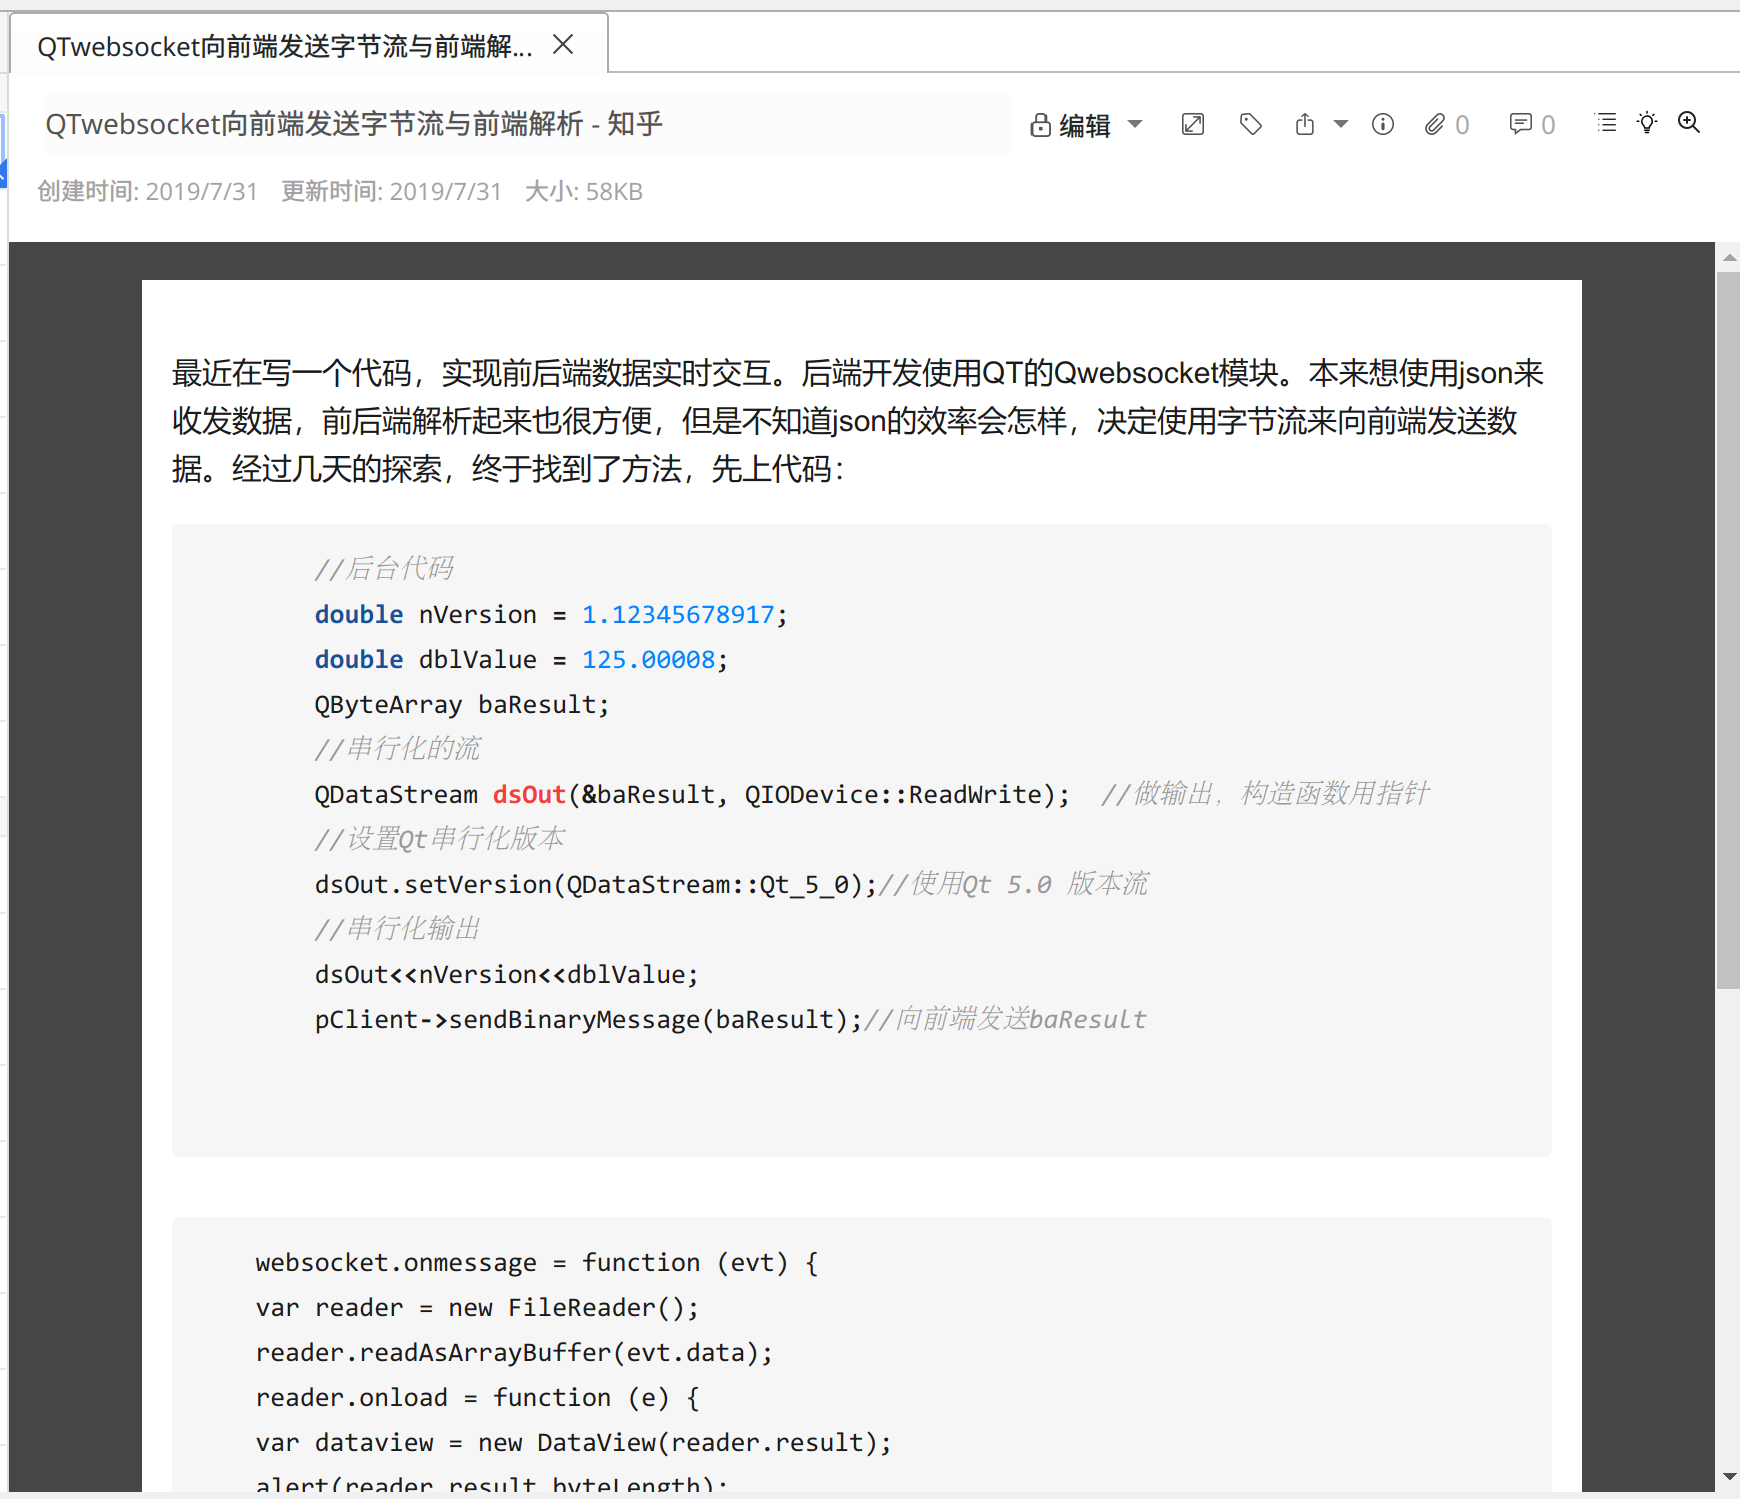Click the 更新时间: 2019/7/31 text

(391, 191)
